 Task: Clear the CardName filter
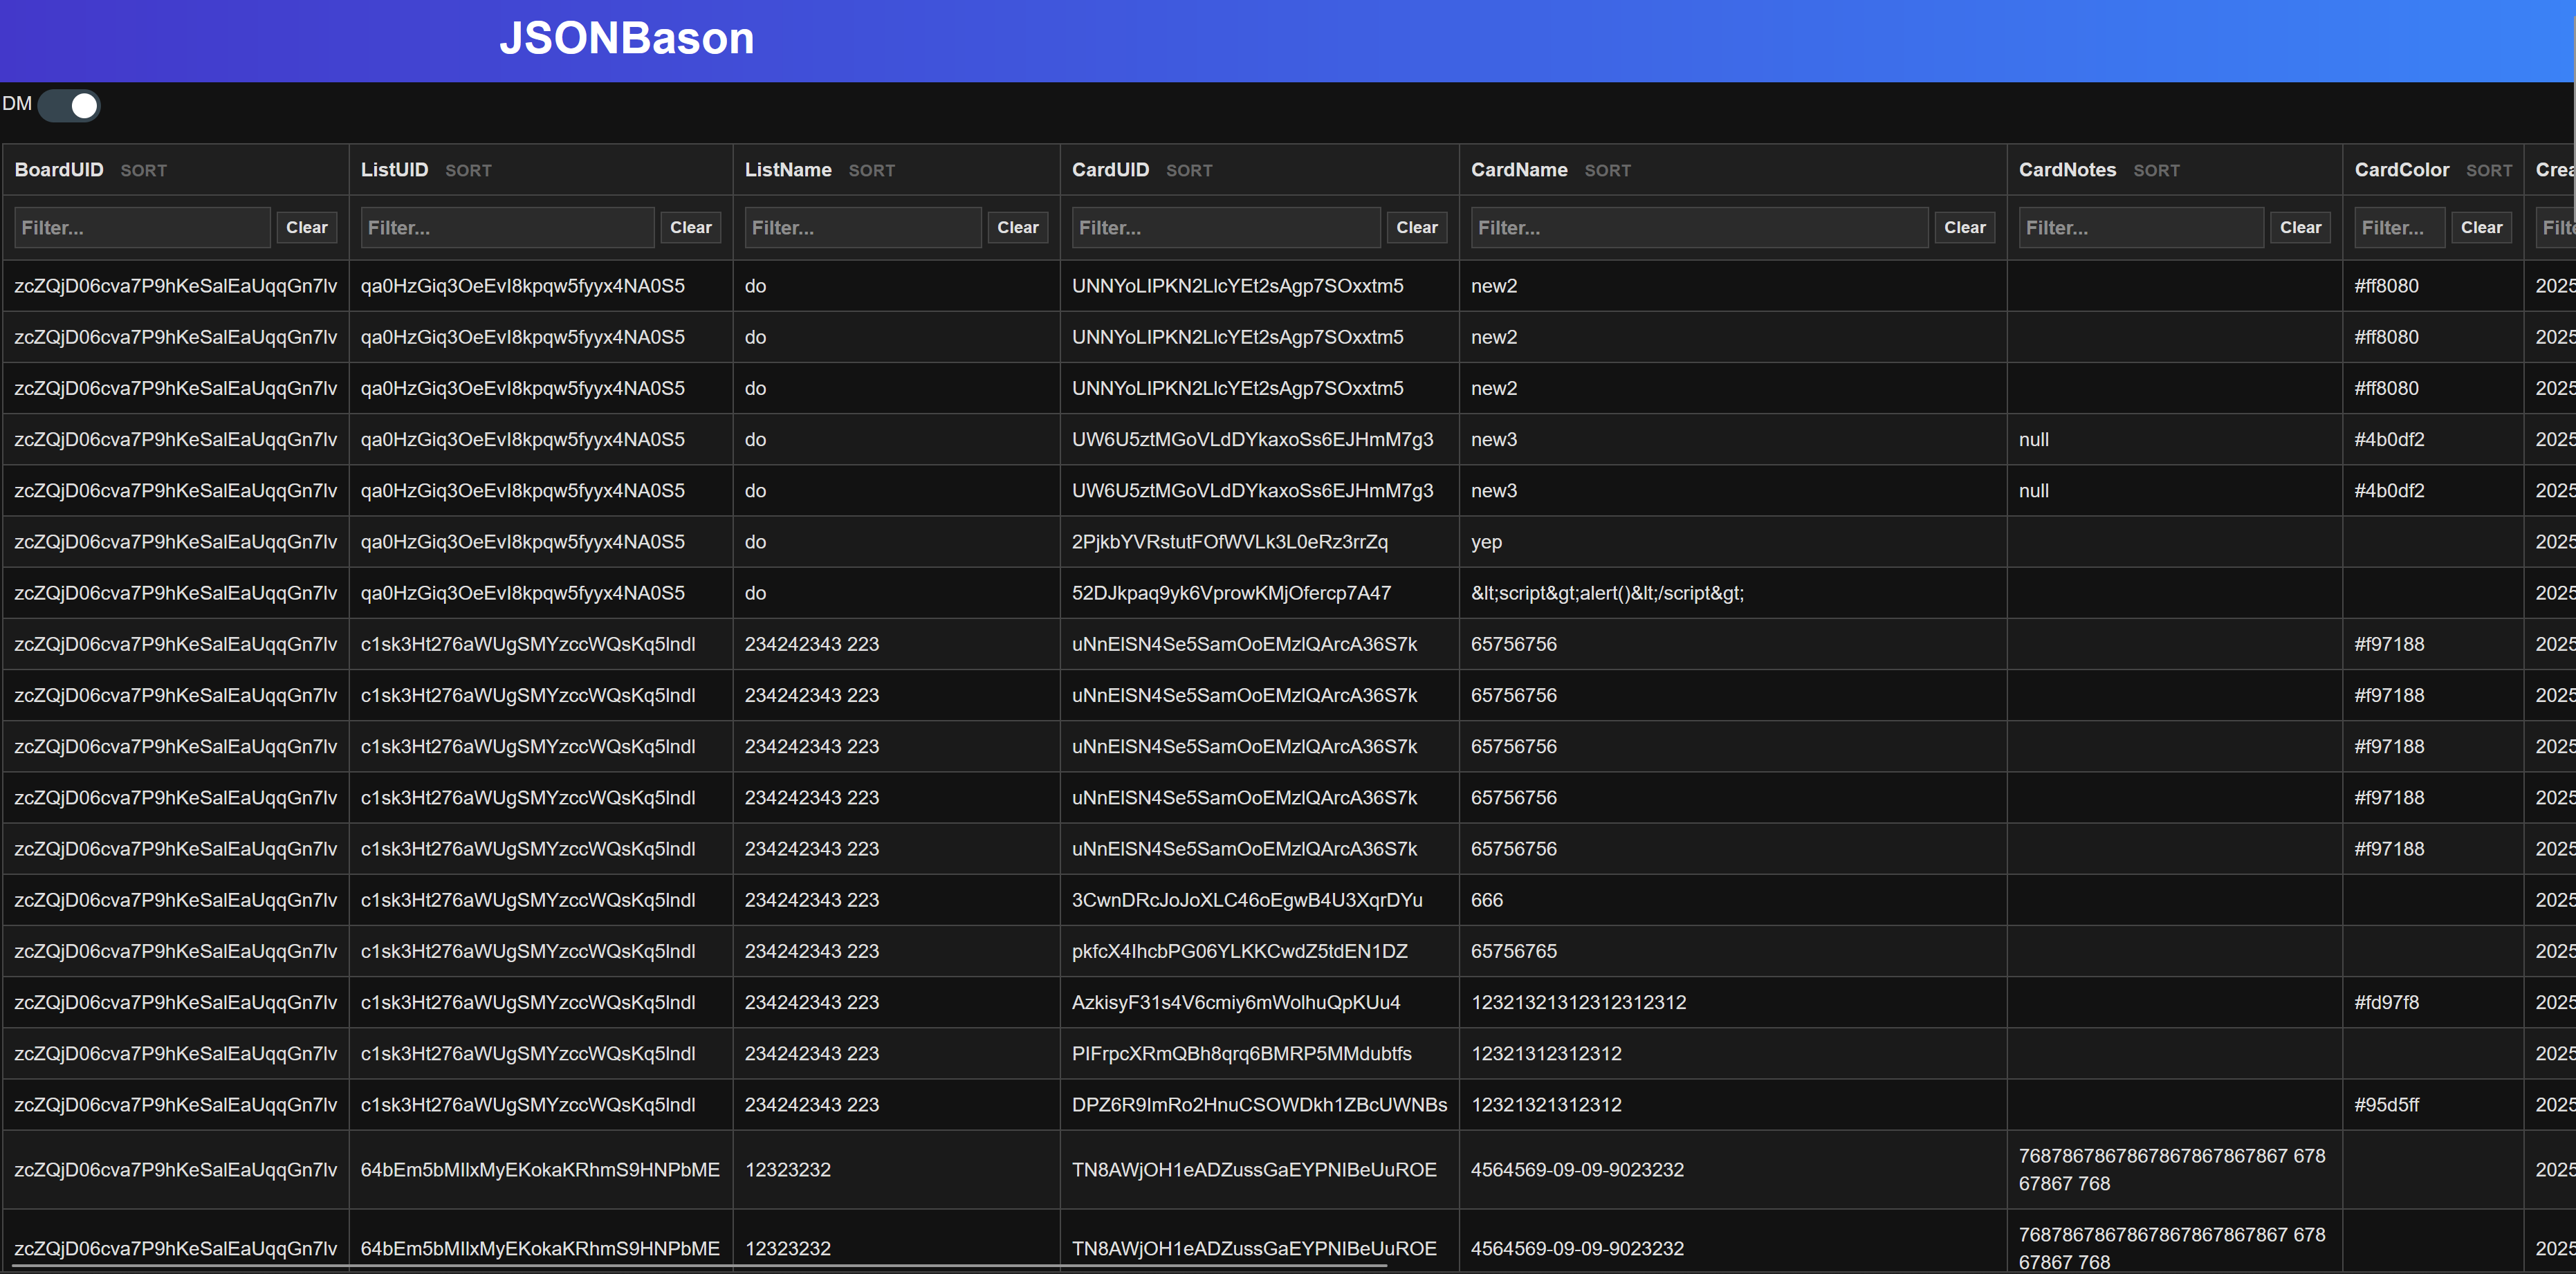coord(1965,228)
